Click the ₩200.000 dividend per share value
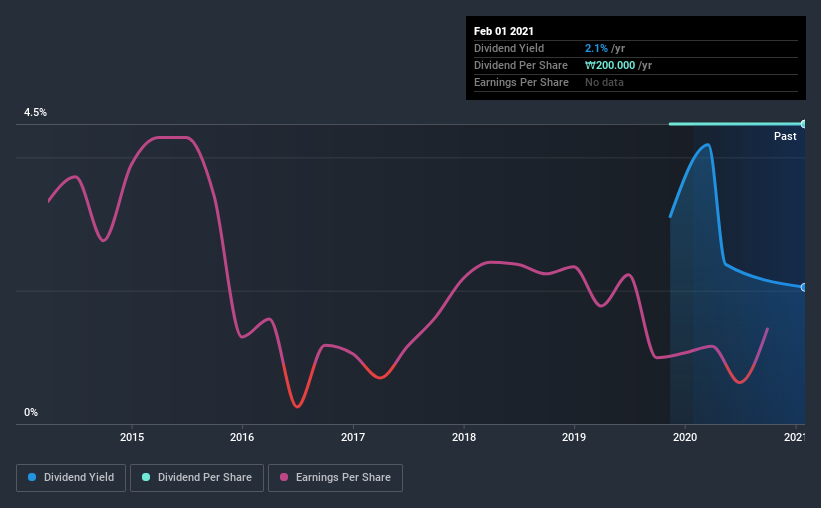Screen dimensions: 821x508 click(x=610, y=65)
